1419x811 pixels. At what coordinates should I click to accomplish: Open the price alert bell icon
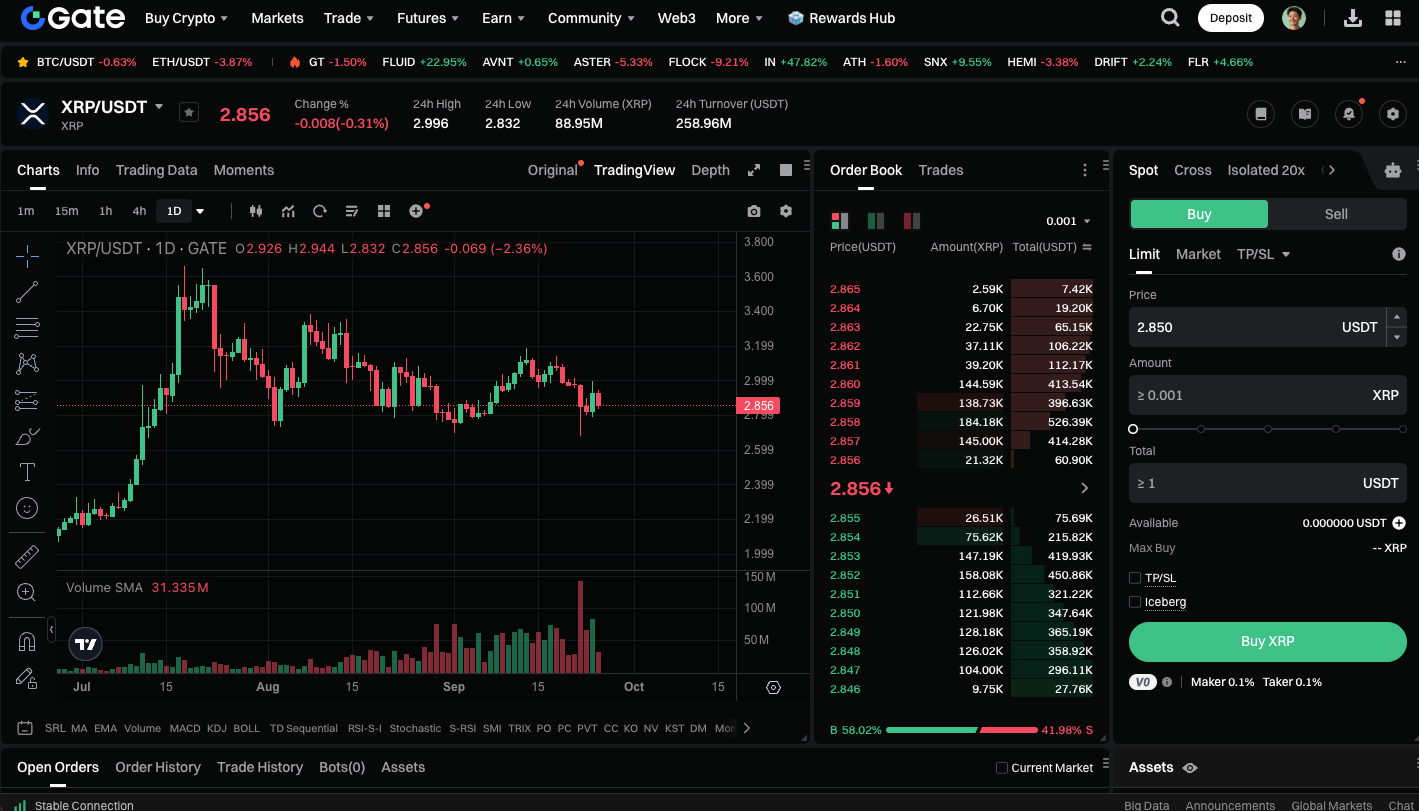tap(1349, 114)
